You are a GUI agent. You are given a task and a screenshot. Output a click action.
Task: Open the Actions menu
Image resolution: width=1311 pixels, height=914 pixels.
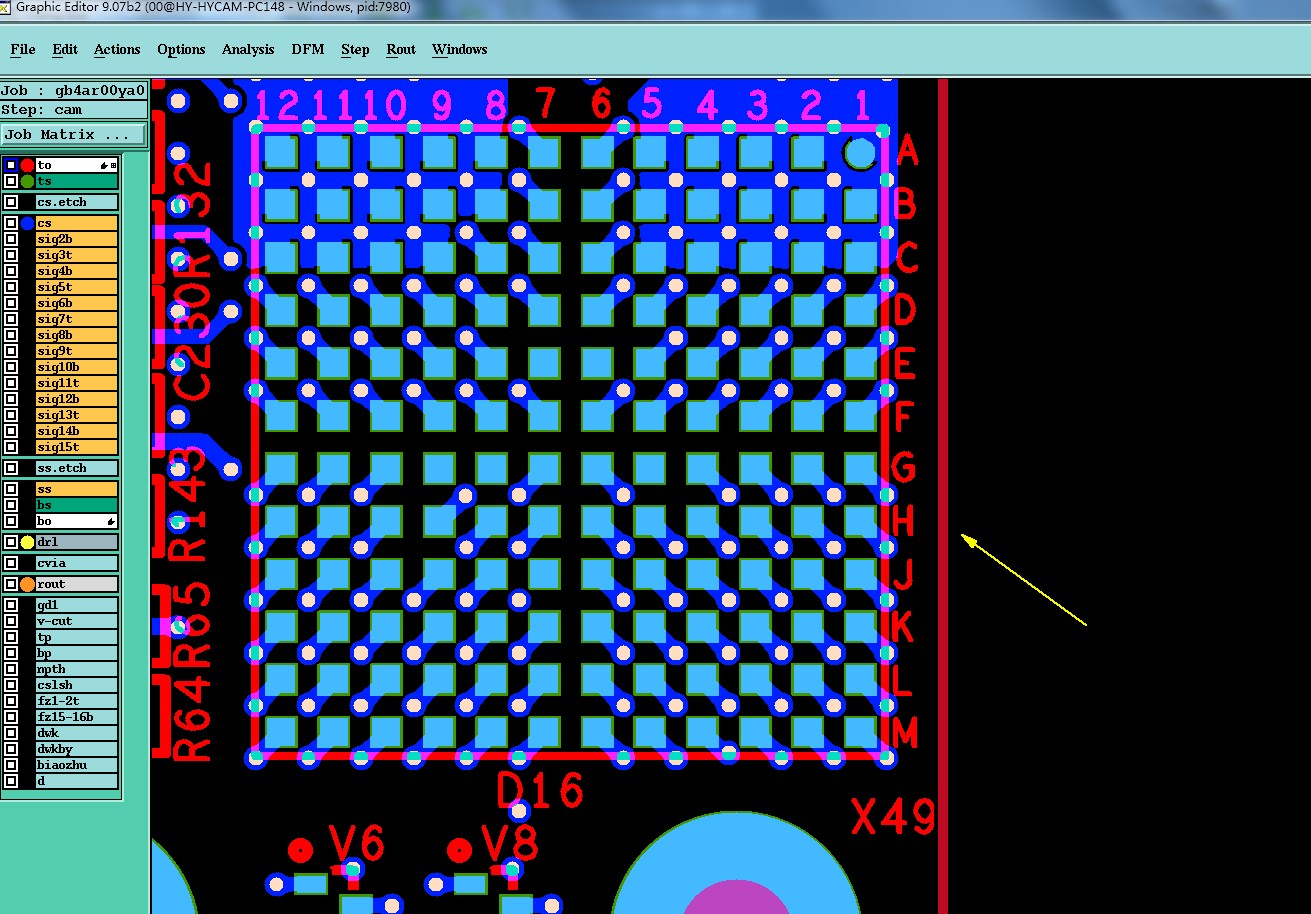(117, 49)
